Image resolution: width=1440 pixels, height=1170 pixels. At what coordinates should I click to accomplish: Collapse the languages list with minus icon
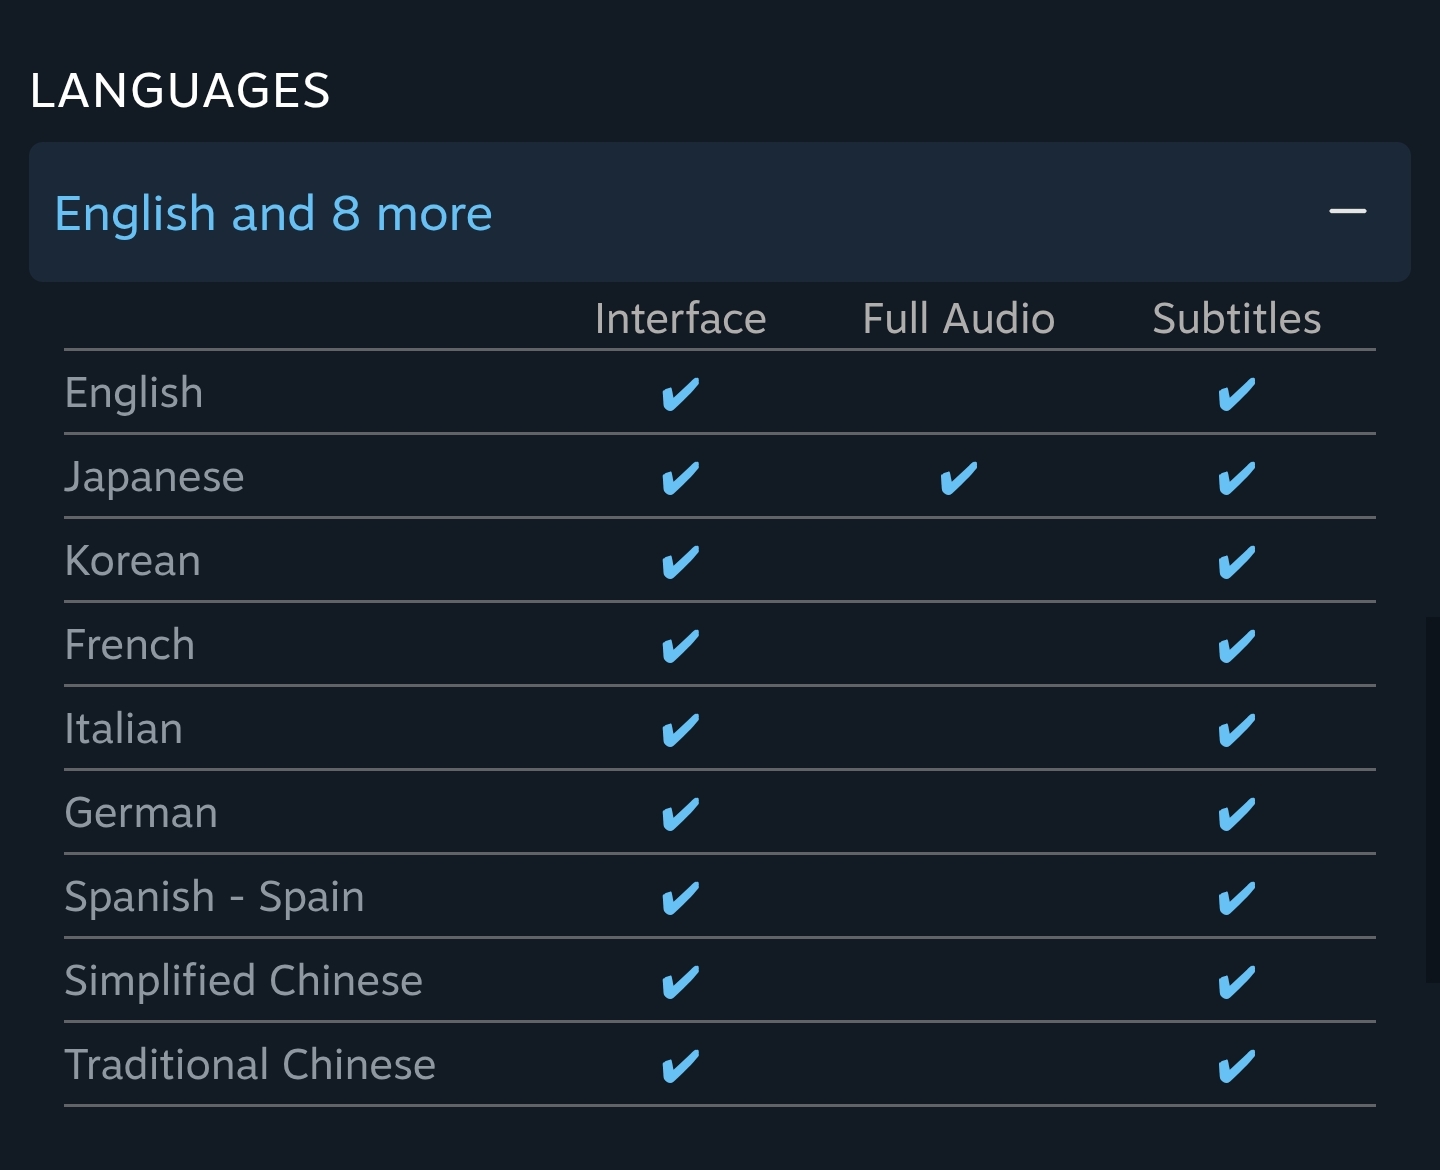(1347, 211)
